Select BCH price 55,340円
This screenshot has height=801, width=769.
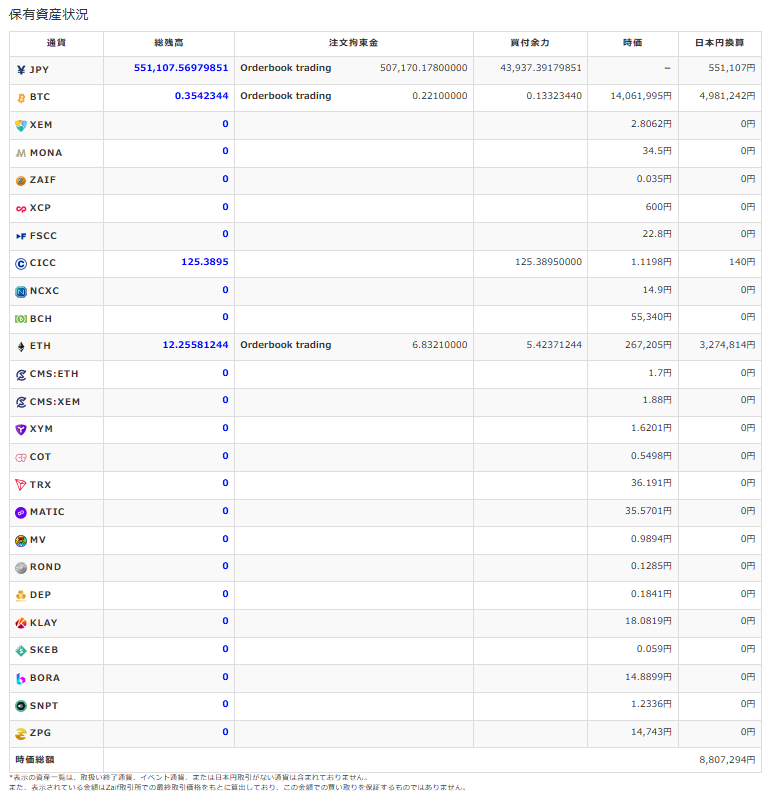(651, 317)
